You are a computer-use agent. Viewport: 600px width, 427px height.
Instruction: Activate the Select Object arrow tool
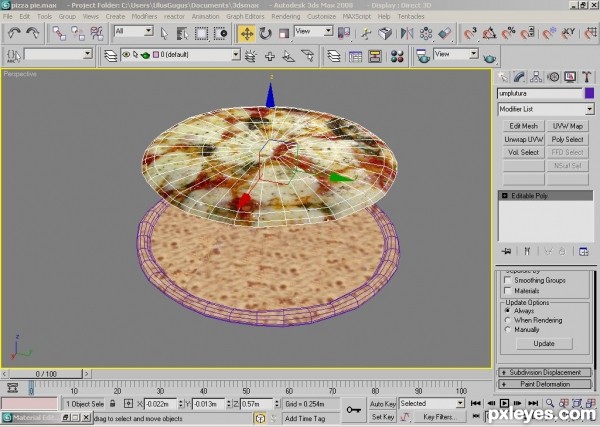click(164, 34)
